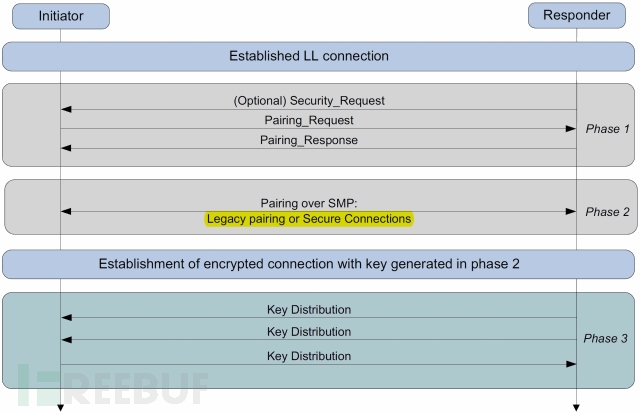Select the Established LL connection banner

pyautogui.click(x=318, y=56)
